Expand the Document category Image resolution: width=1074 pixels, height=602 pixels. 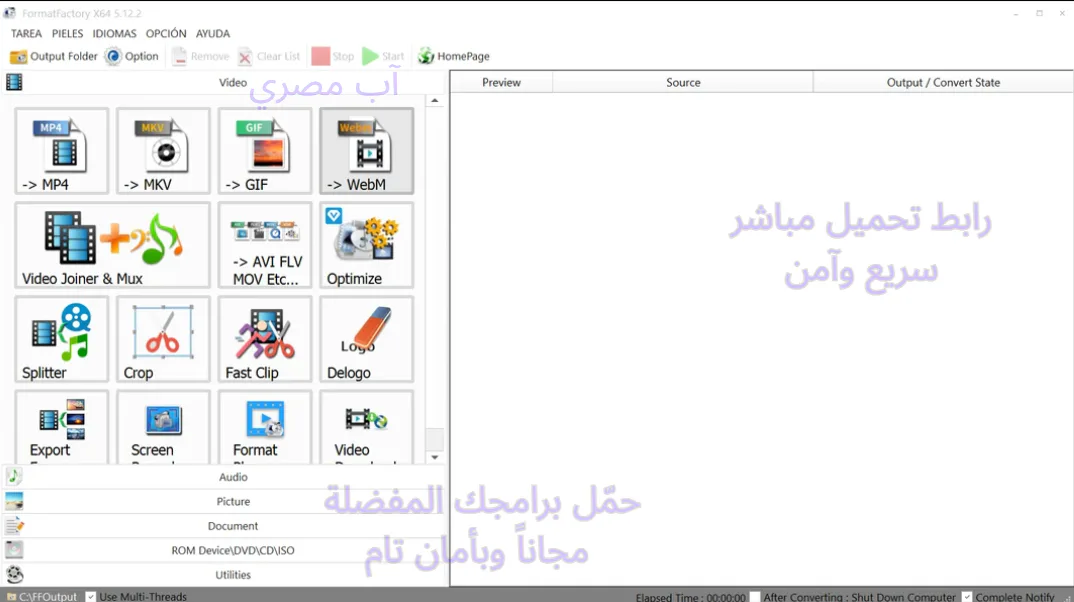[225, 526]
